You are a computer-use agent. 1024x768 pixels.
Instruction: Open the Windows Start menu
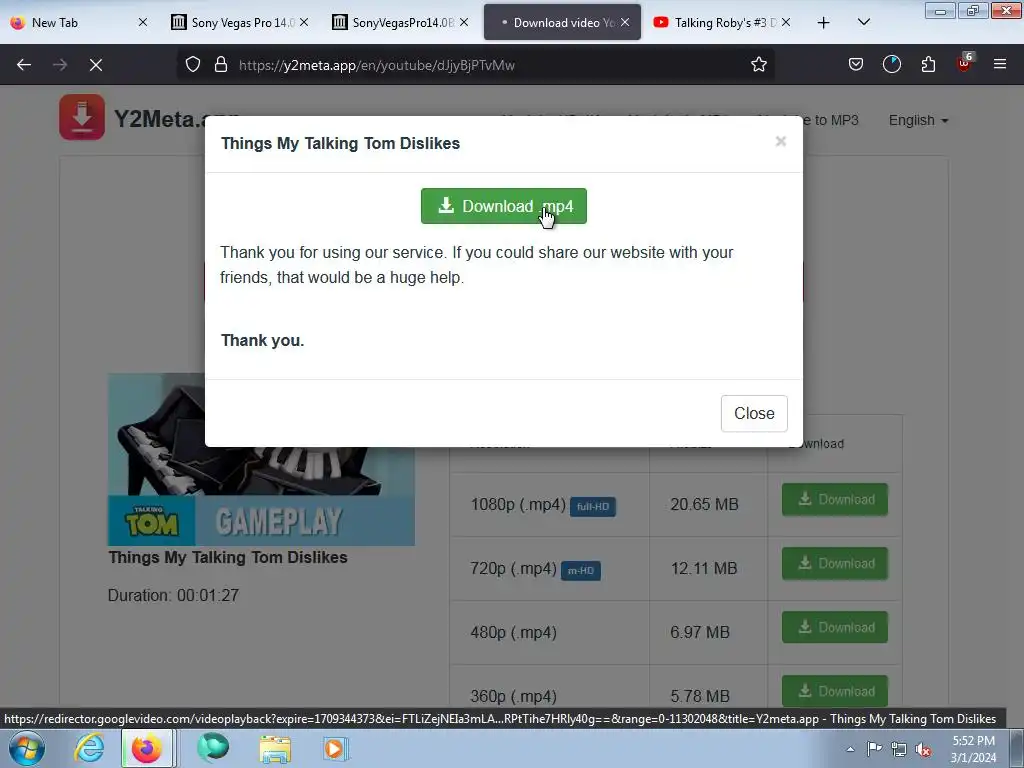click(x=27, y=748)
